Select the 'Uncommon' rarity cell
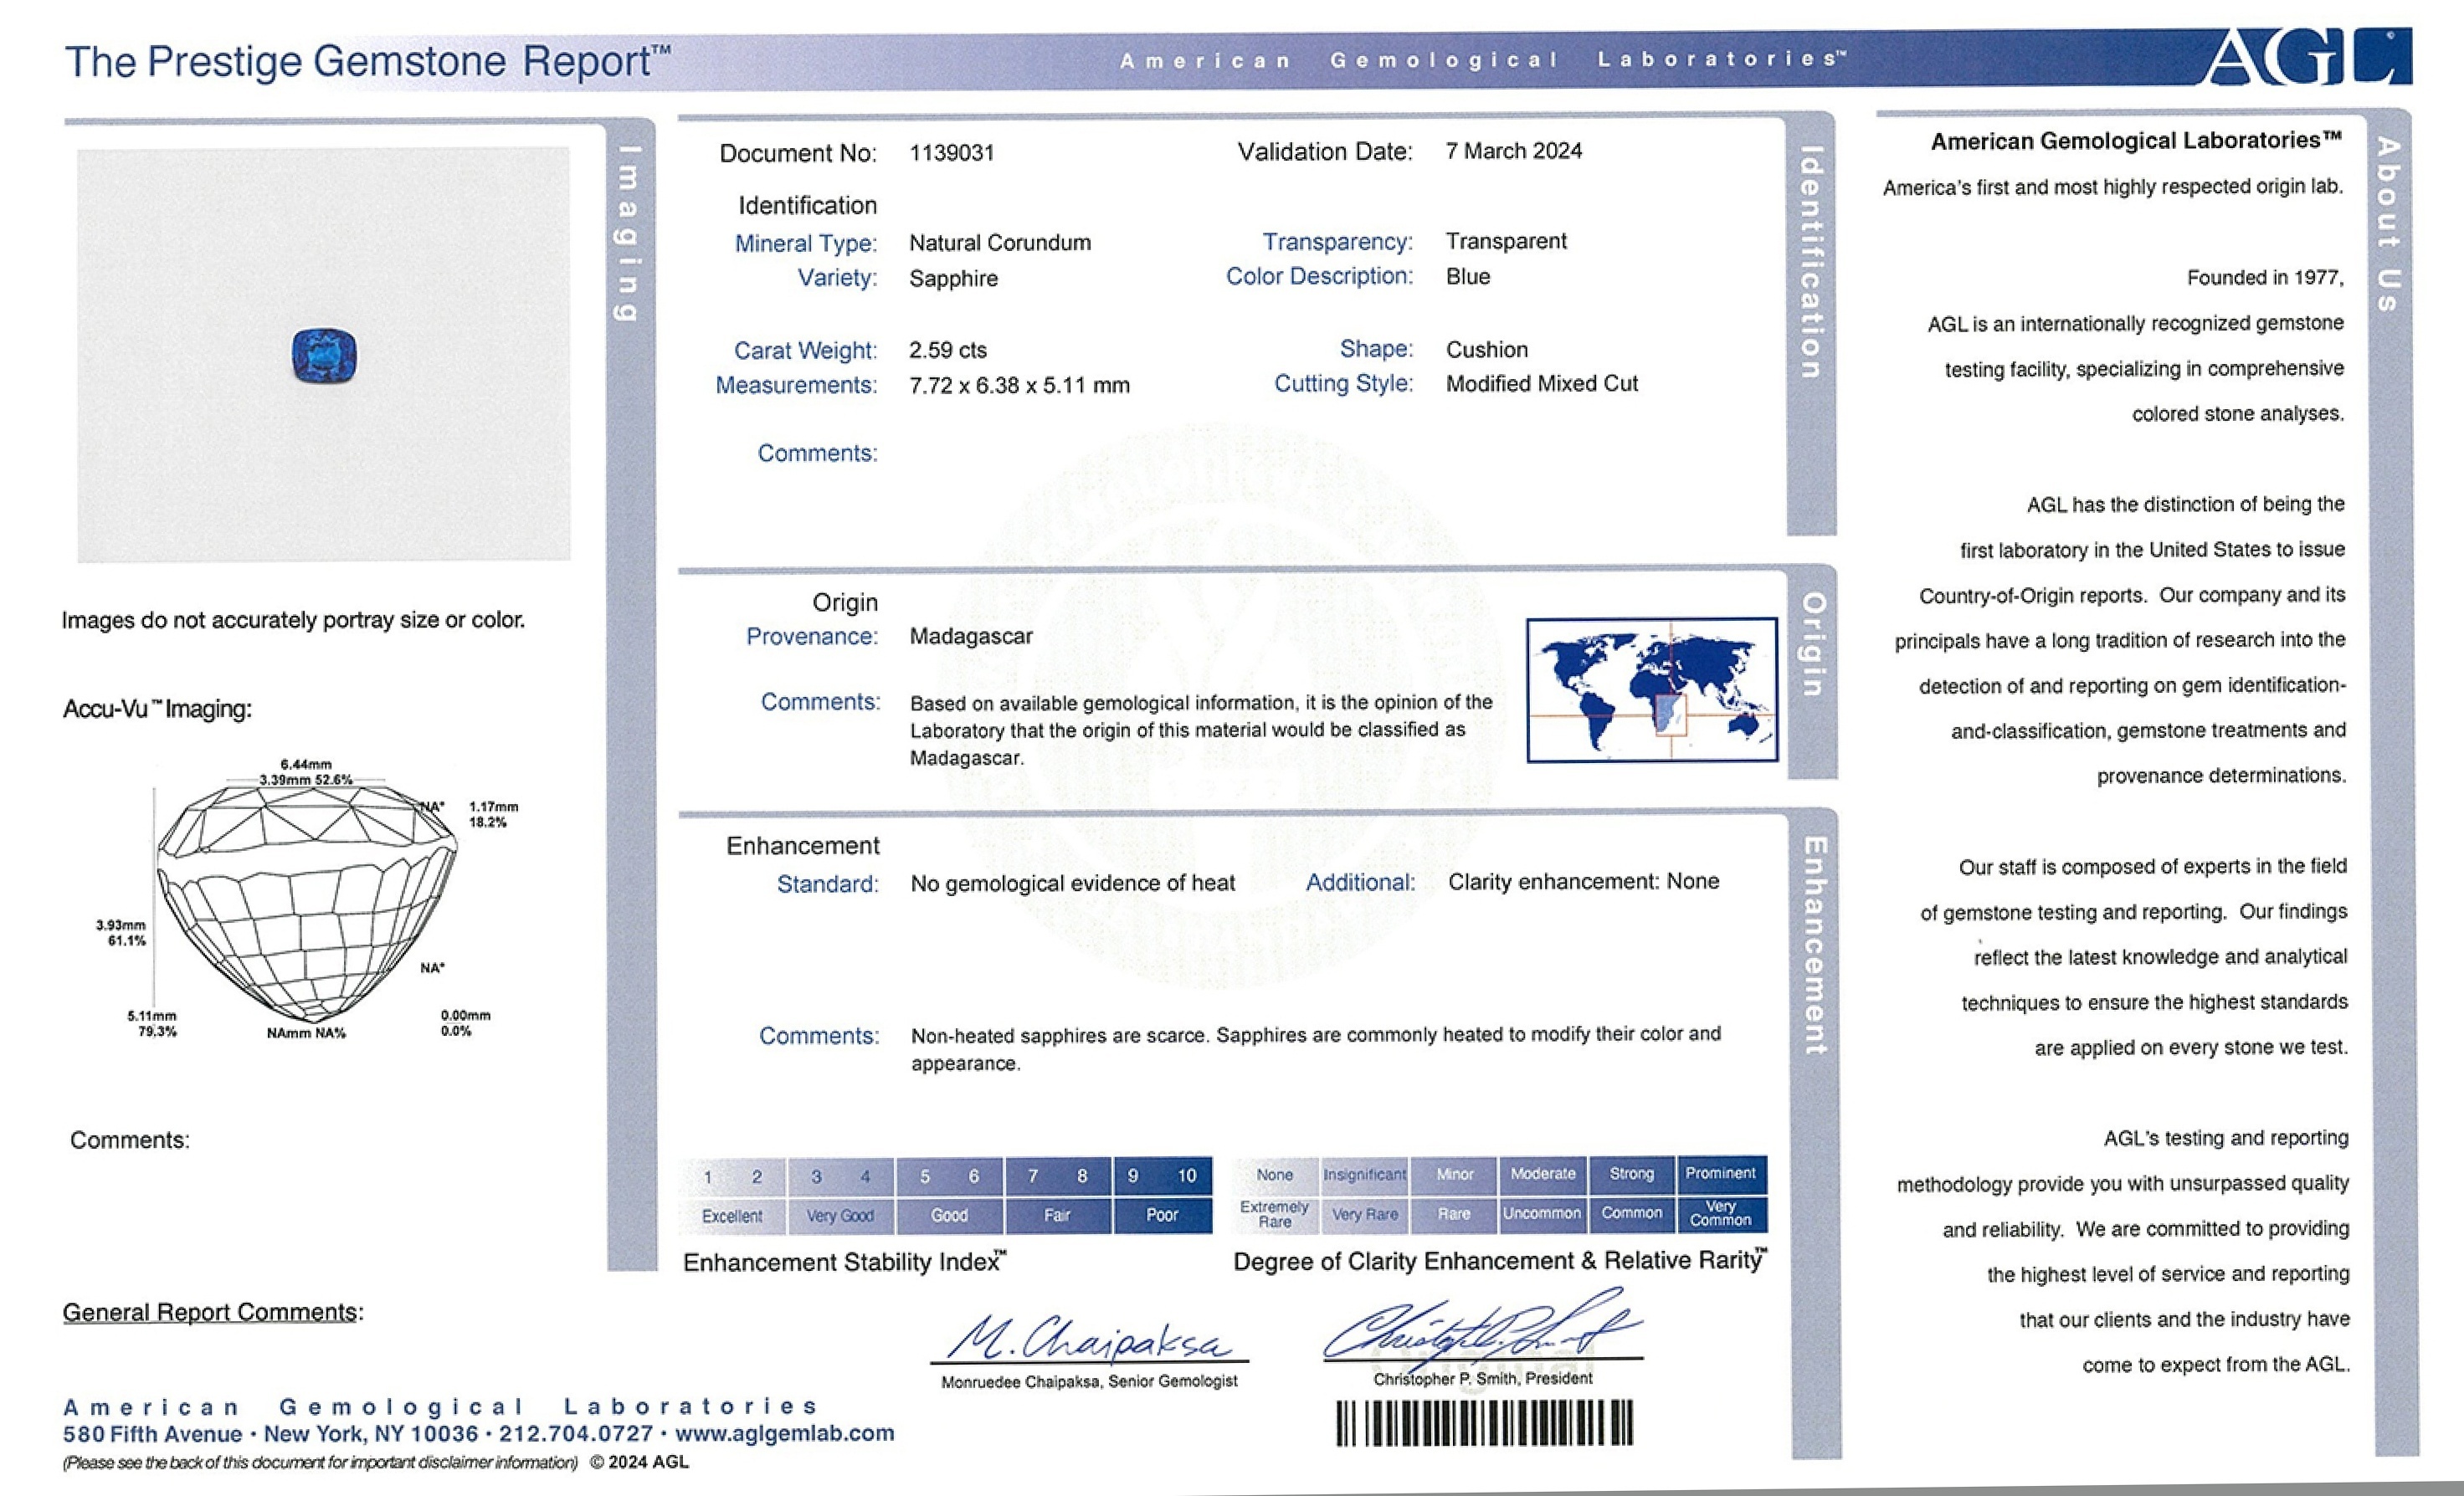Screen dimensions: 2464x1496 [x=1543, y=1213]
